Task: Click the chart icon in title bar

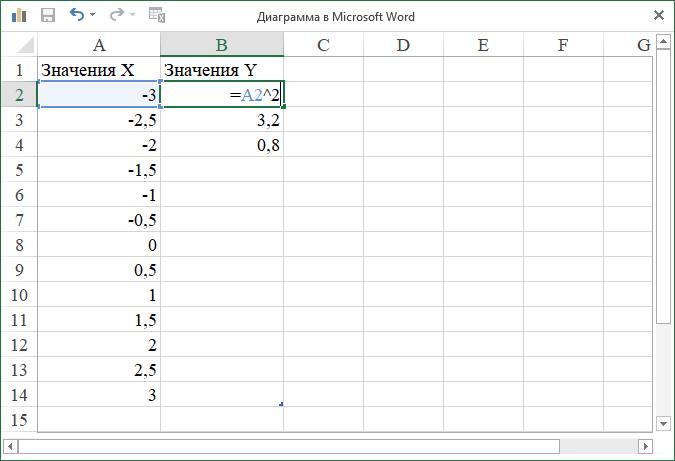Action: pos(19,15)
